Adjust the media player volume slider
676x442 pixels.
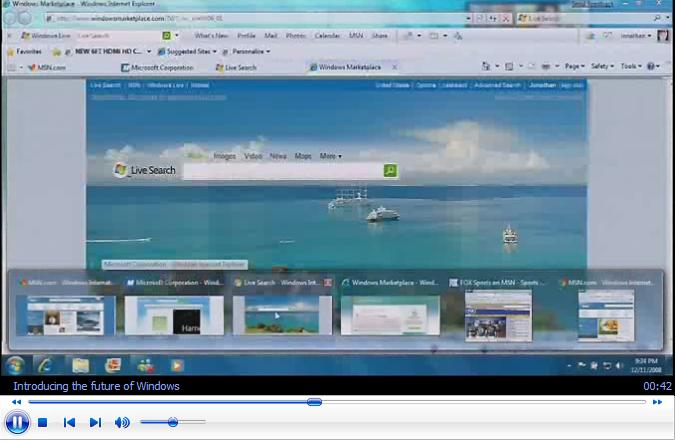[173, 422]
